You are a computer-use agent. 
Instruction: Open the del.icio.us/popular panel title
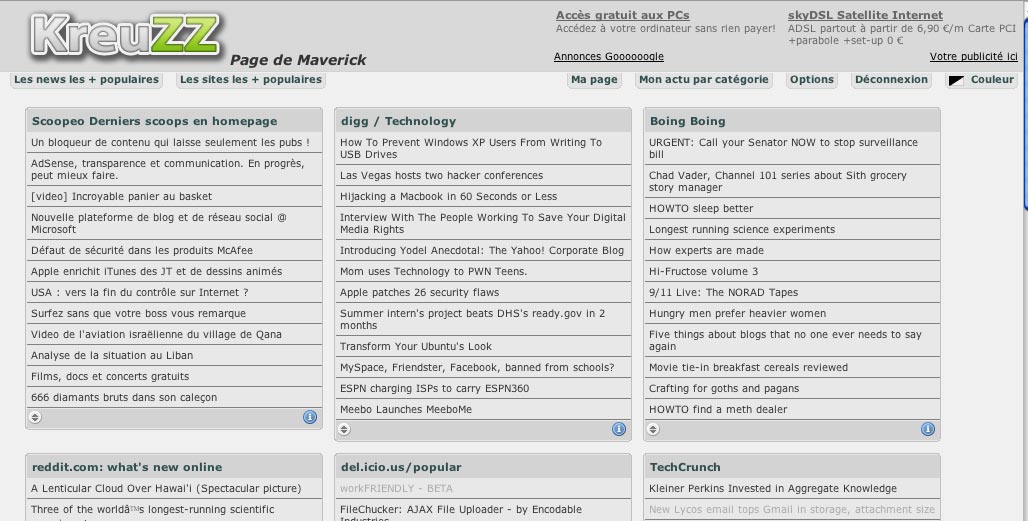[x=401, y=467]
